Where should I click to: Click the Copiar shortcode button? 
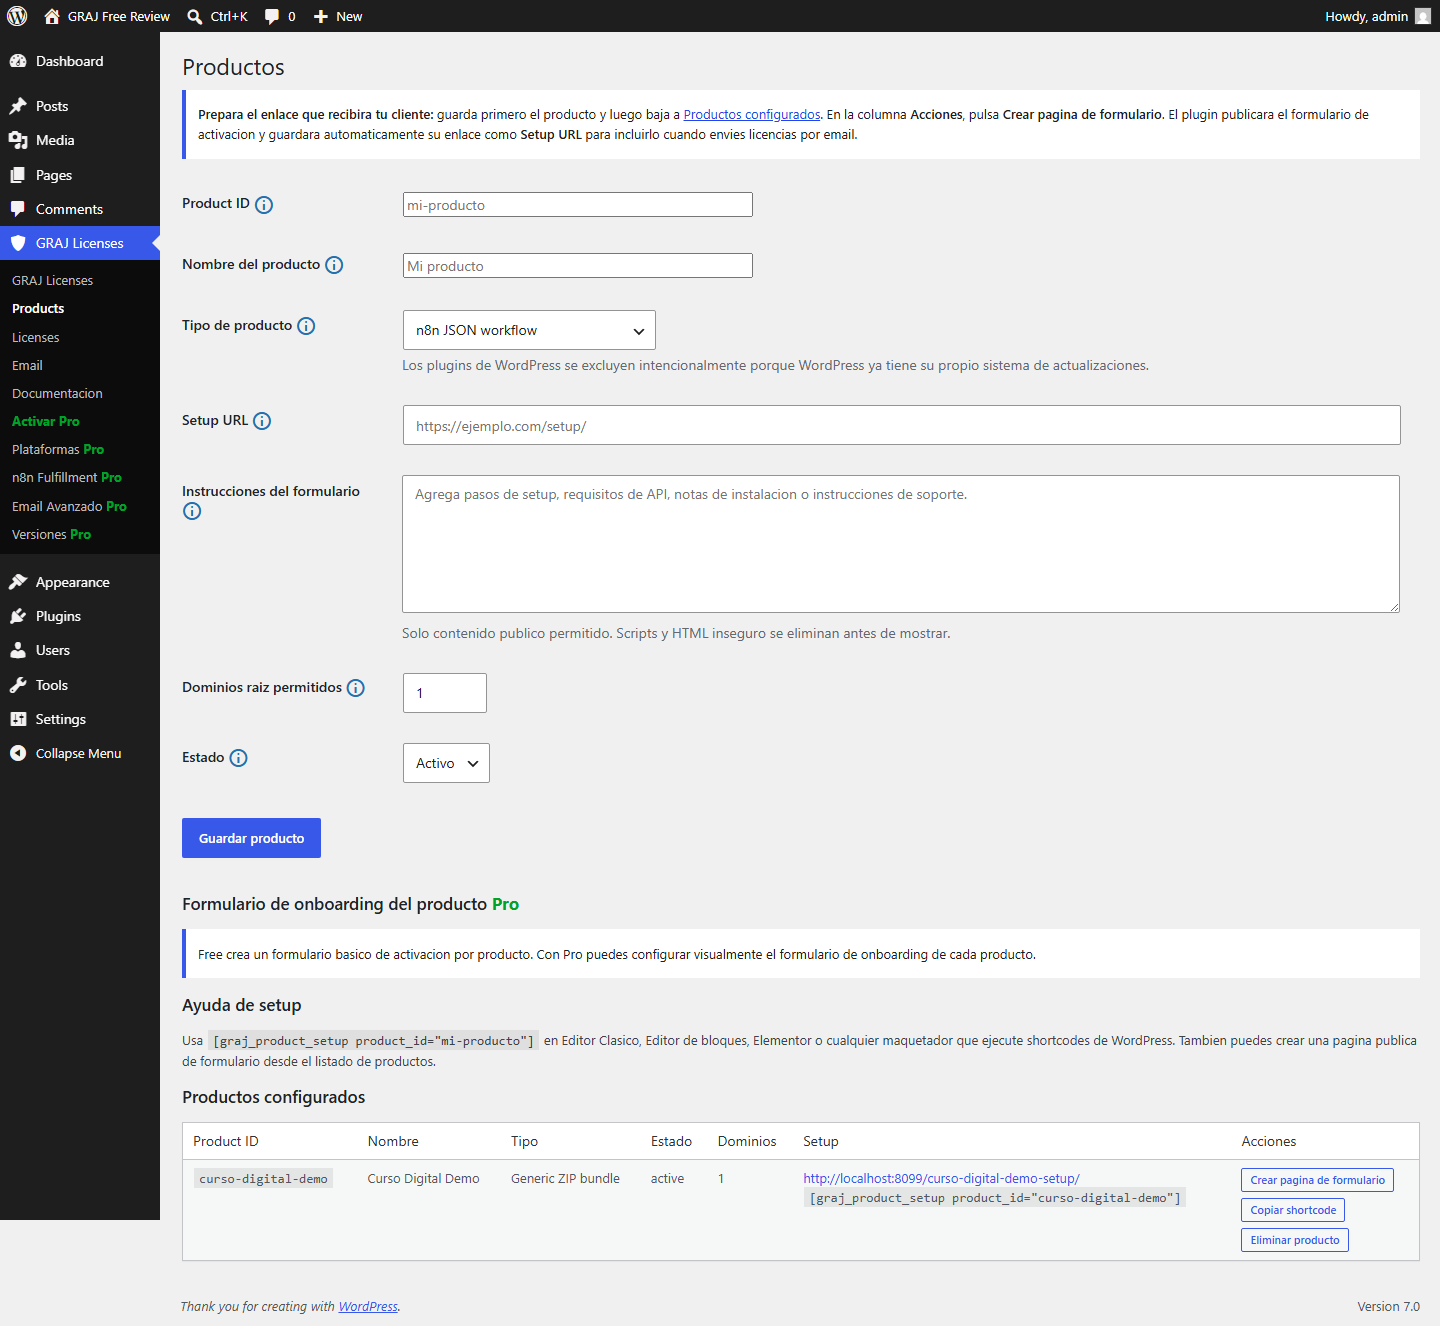(1293, 1210)
